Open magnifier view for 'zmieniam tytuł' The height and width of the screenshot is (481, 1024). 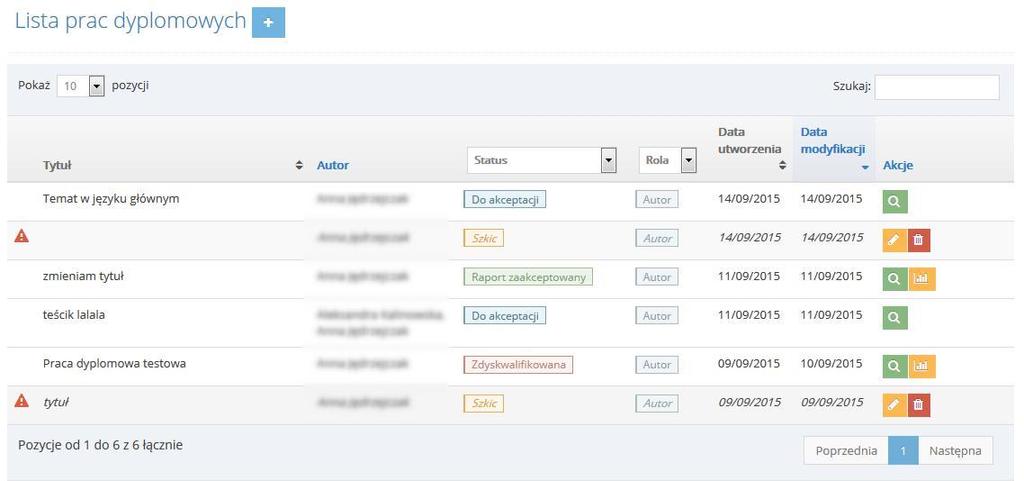[x=895, y=279]
